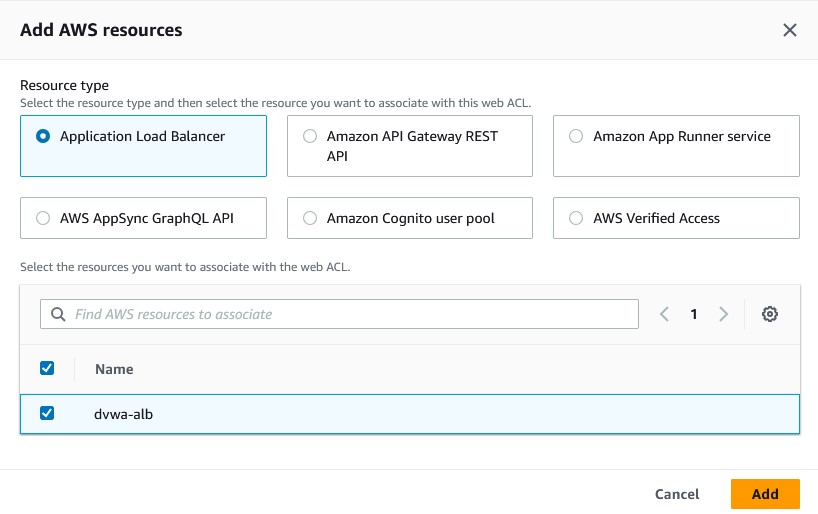Open table preferences gear icon
Viewport: 818px width, 514px height.
point(769,314)
